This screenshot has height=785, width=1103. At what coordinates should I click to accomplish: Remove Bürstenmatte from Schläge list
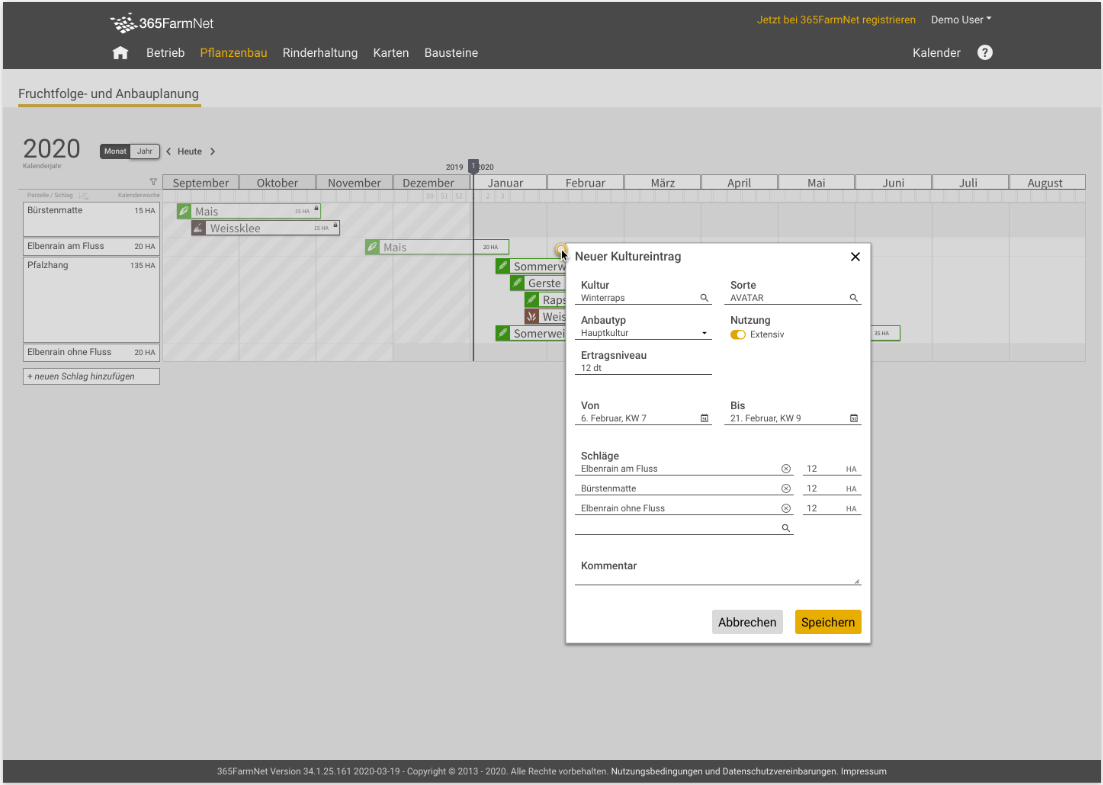click(786, 489)
